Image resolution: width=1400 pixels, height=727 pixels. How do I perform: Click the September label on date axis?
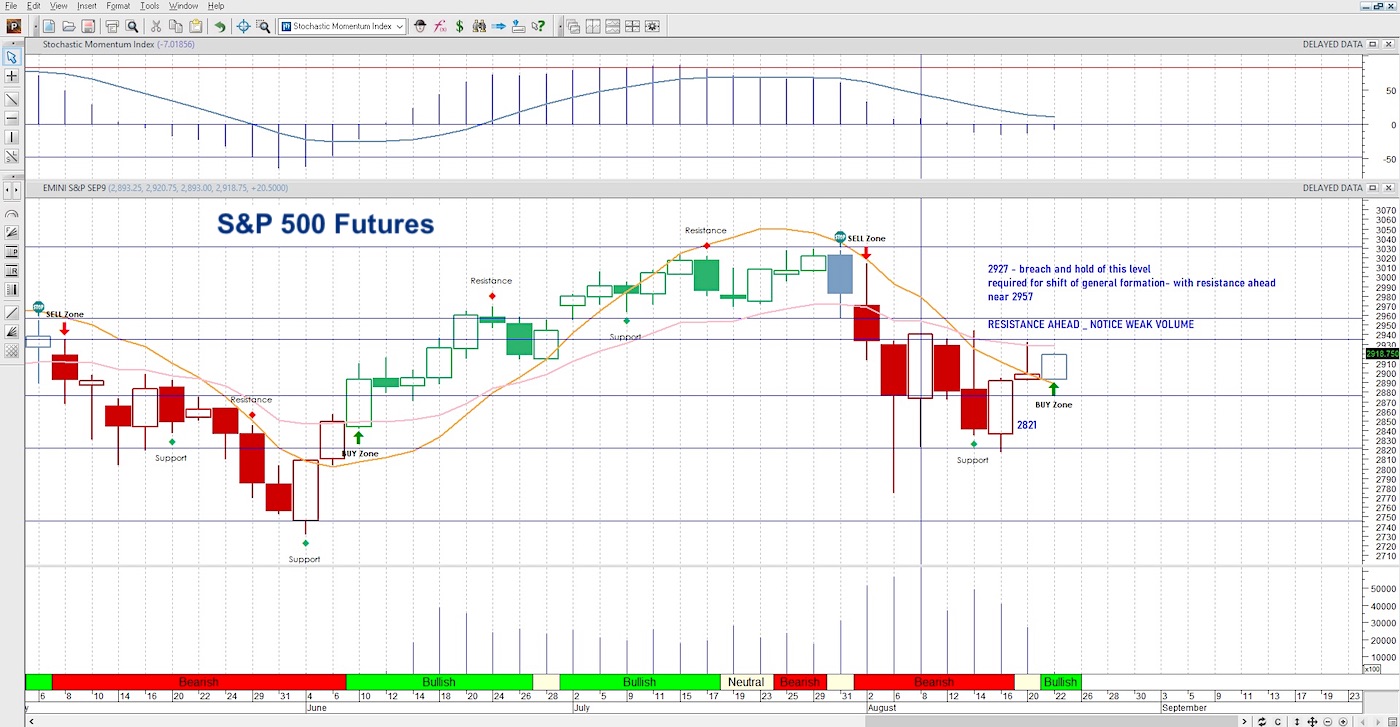(x=1183, y=707)
